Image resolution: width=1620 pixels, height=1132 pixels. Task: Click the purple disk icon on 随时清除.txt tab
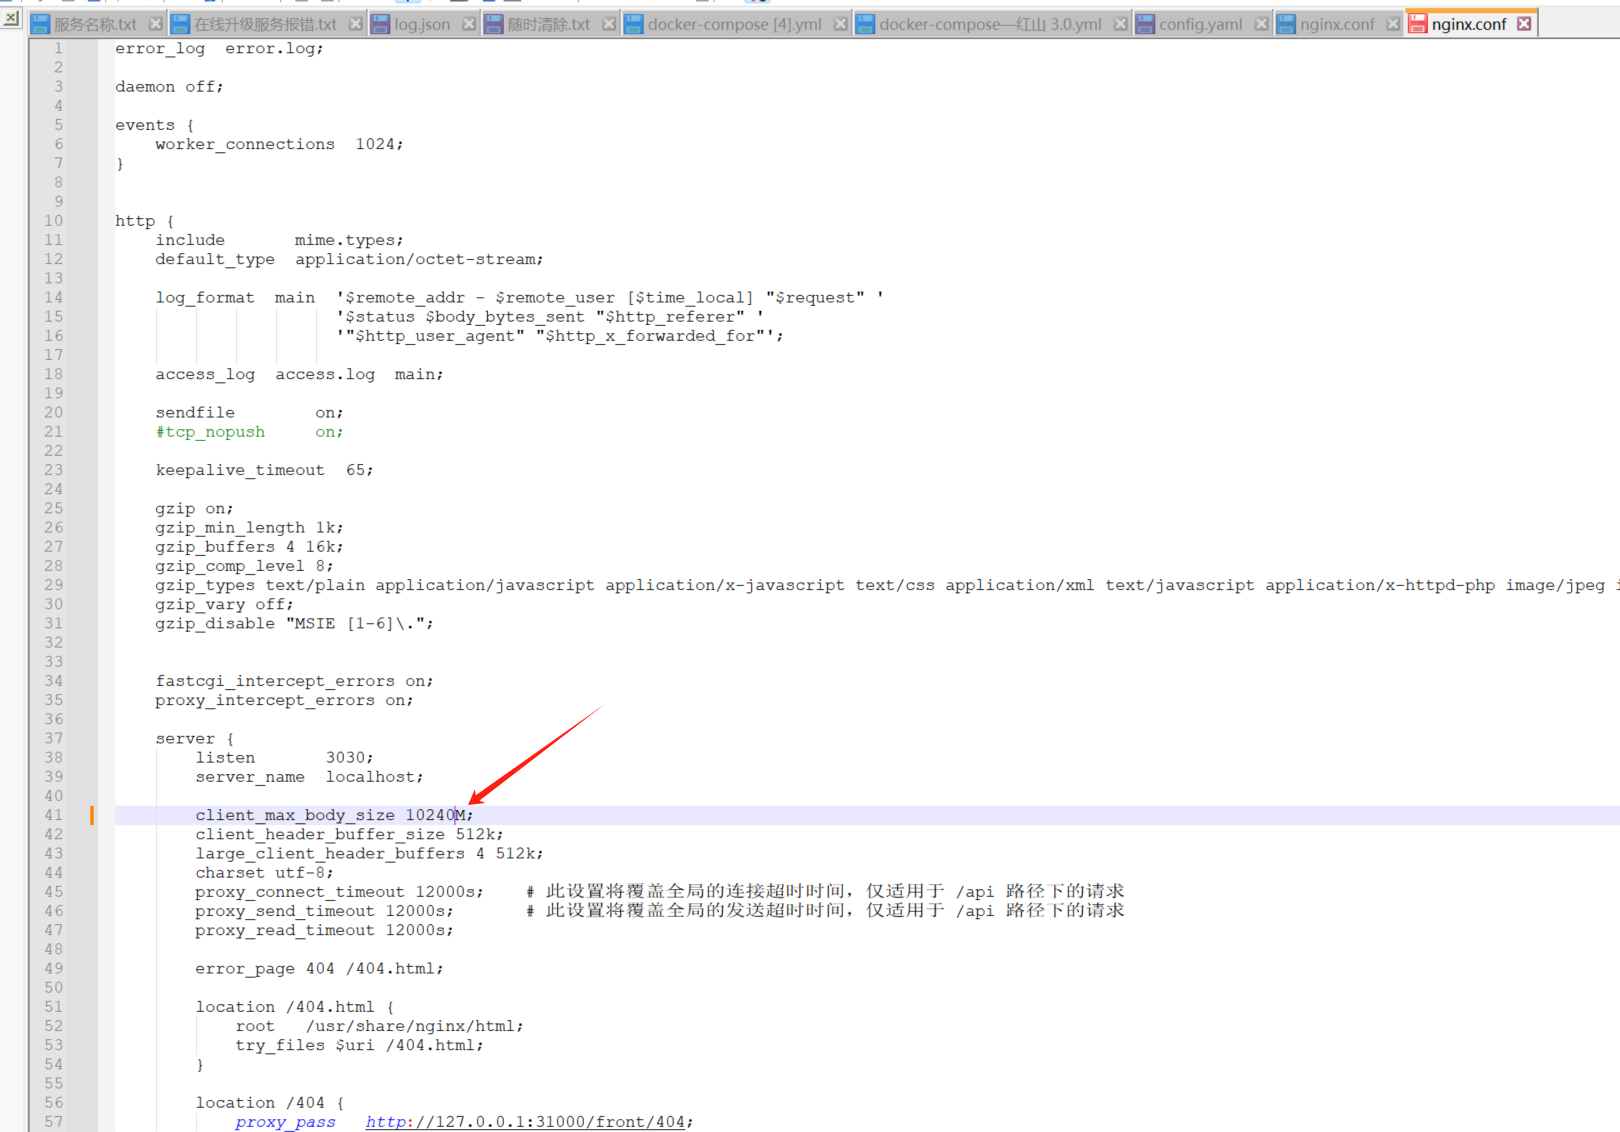click(493, 24)
